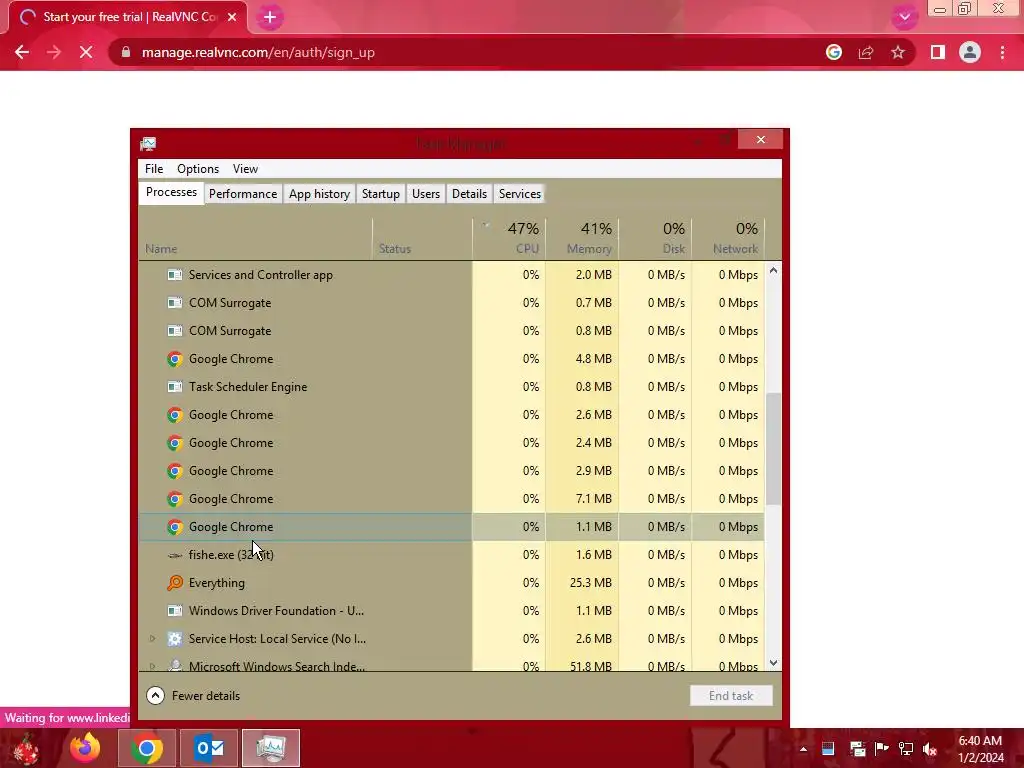Viewport: 1024px width, 768px height.
Task: Click the address bar URL
Action: (258, 52)
